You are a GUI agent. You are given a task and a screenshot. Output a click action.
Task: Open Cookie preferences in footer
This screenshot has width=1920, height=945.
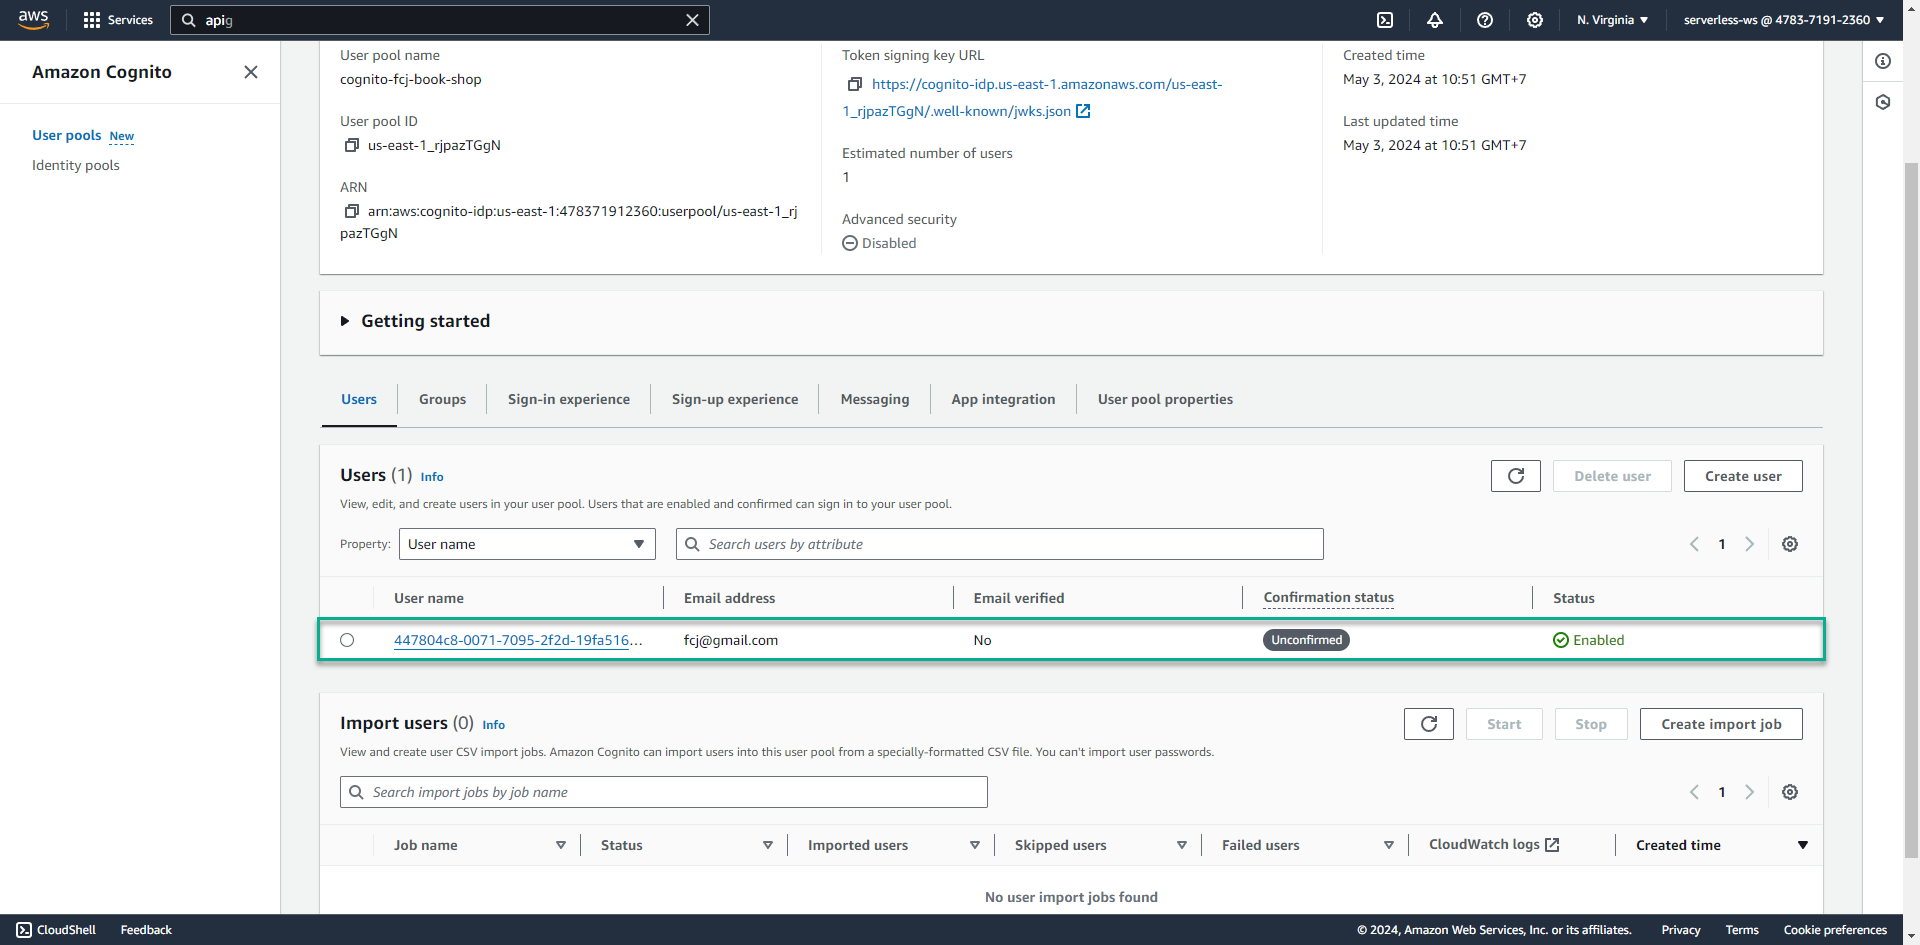click(x=1835, y=930)
